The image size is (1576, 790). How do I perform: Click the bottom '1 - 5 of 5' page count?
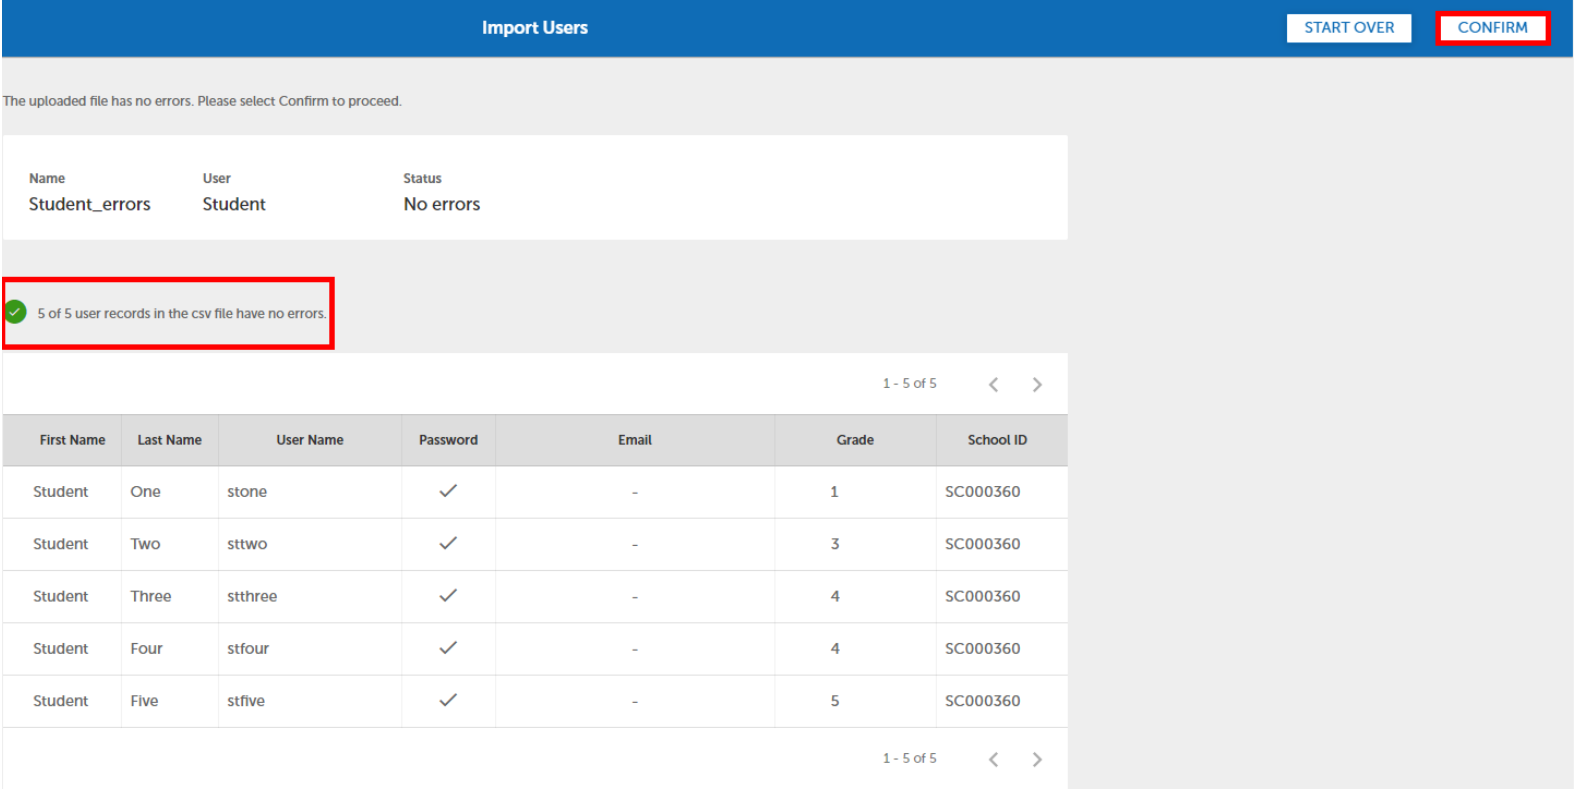pyautogui.click(x=910, y=759)
